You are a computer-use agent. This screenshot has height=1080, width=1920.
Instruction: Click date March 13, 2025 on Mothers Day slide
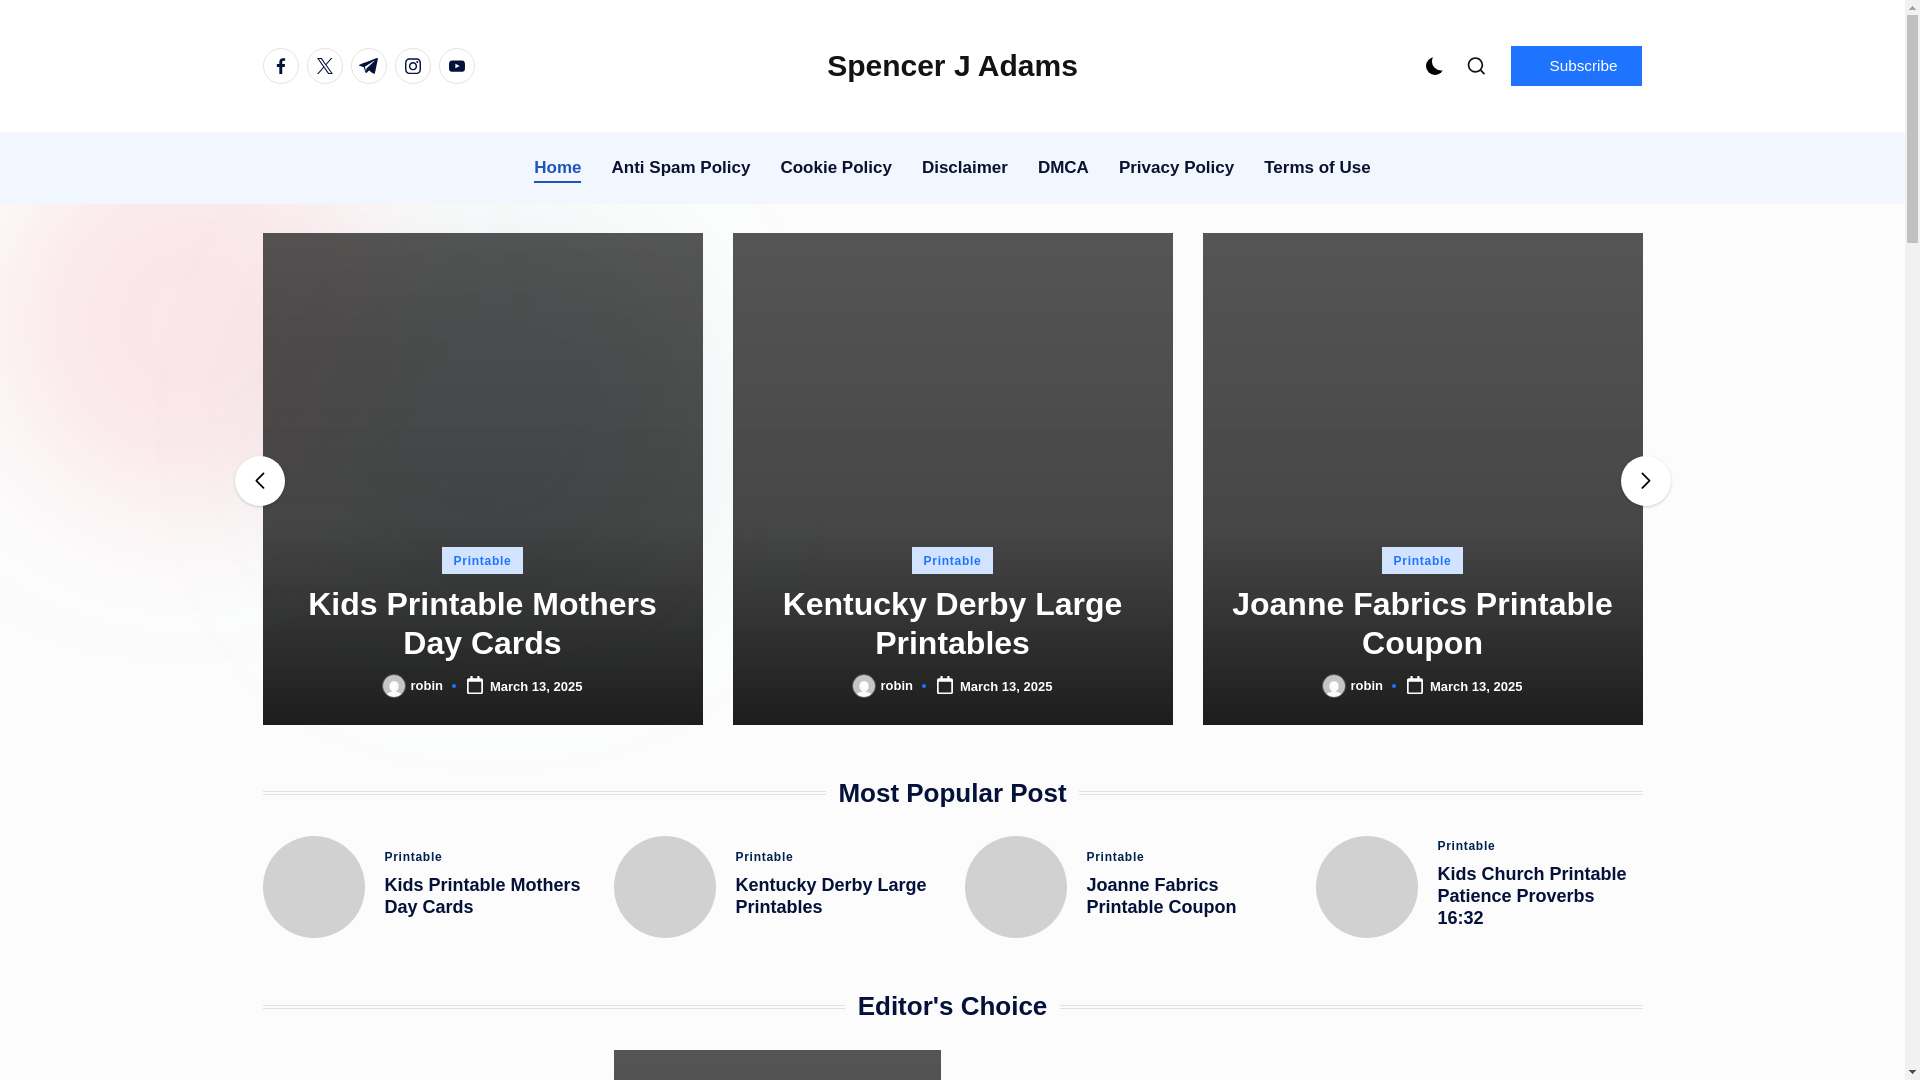(x=536, y=687)
